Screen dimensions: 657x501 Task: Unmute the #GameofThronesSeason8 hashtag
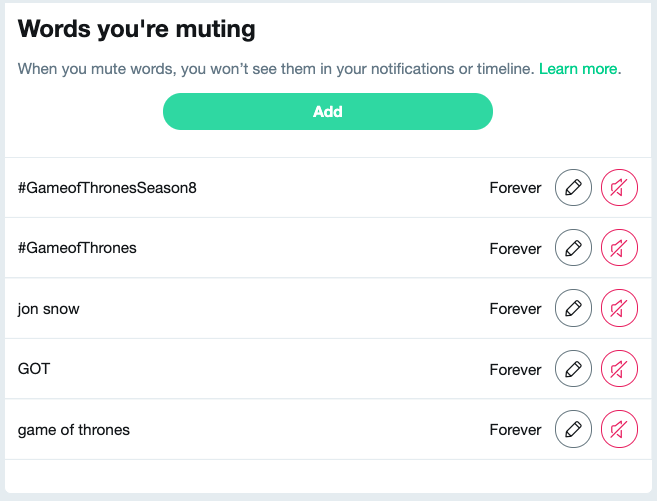[x=619, y=187]
